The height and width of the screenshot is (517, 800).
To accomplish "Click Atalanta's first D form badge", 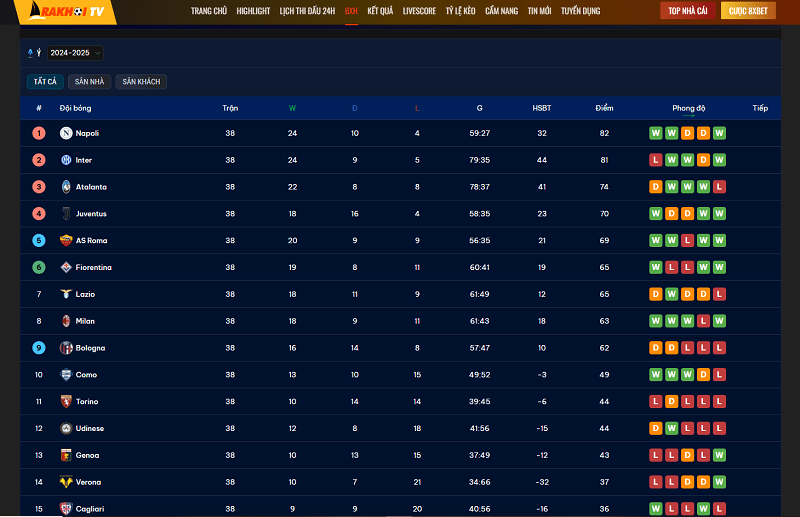I will coord(656,187).
